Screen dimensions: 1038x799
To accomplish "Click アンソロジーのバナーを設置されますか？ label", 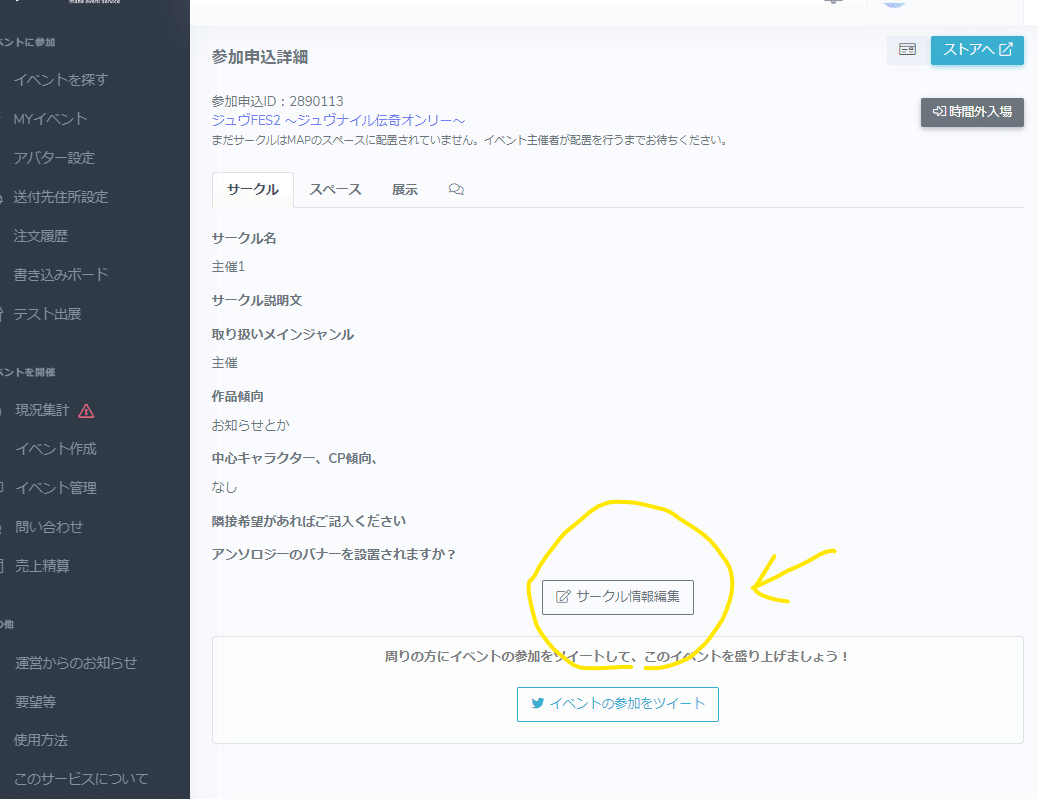I will click(334, 555).
